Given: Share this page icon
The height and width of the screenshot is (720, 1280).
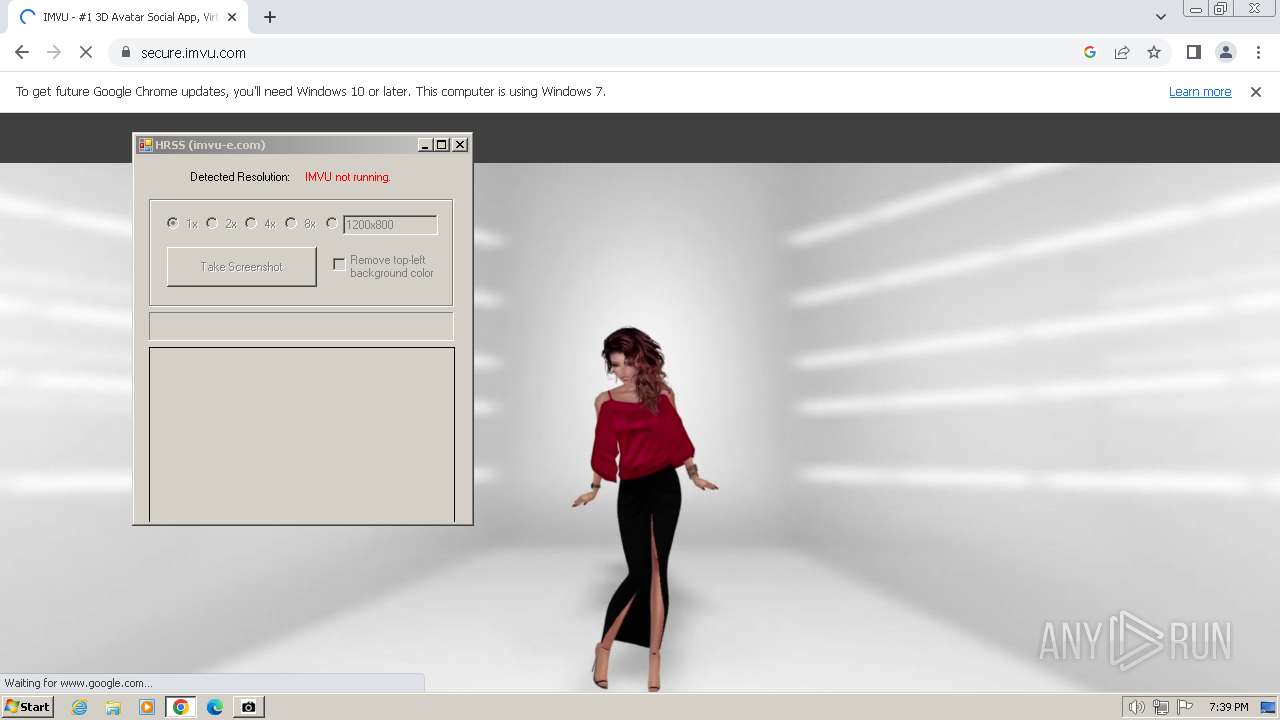Looking at the screenshot, I should 1122,53.
